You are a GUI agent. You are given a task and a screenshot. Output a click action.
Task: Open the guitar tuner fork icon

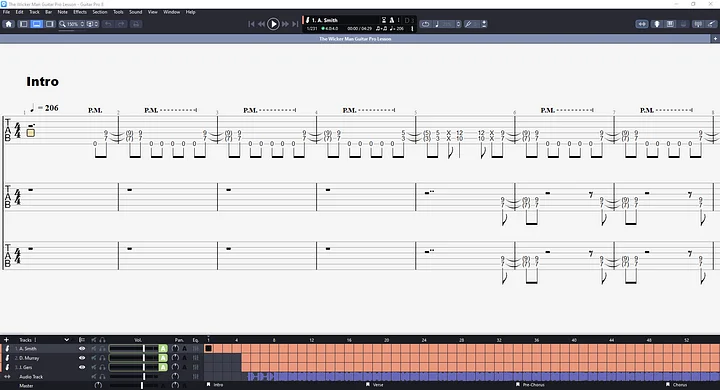click(468, 24)
